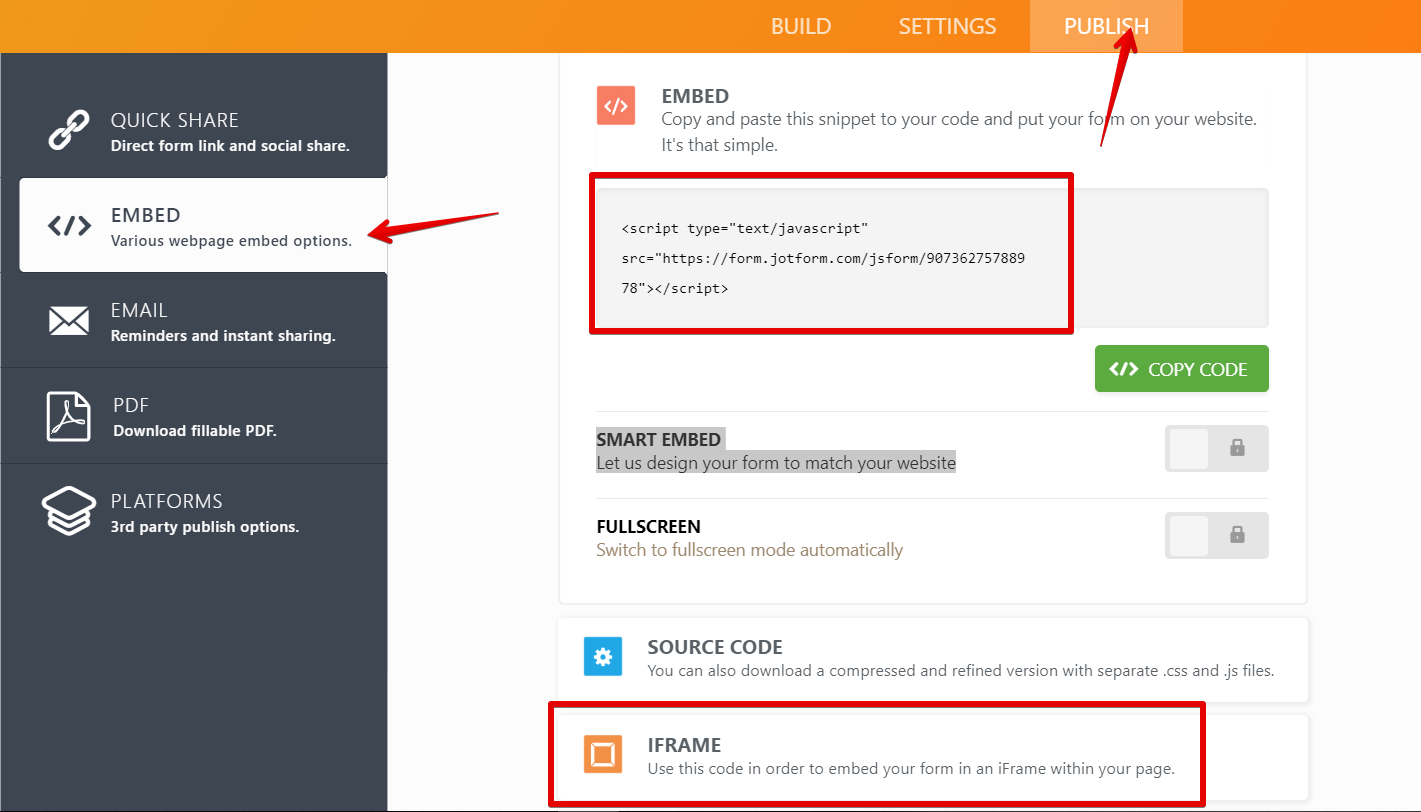The image size is (1421, 812).
Task: Open the PDF sidebar option
Action: coord(194,416)
